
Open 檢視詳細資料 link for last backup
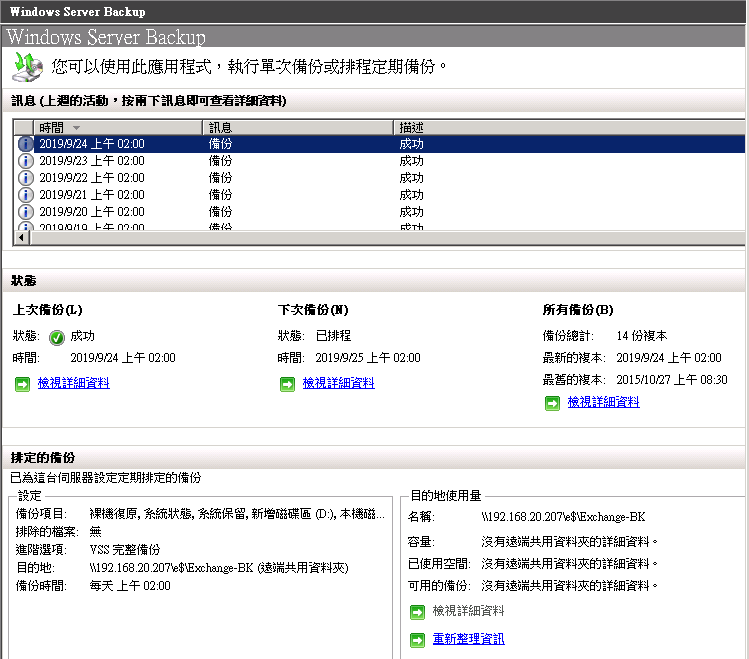click(x=74, y=383)
